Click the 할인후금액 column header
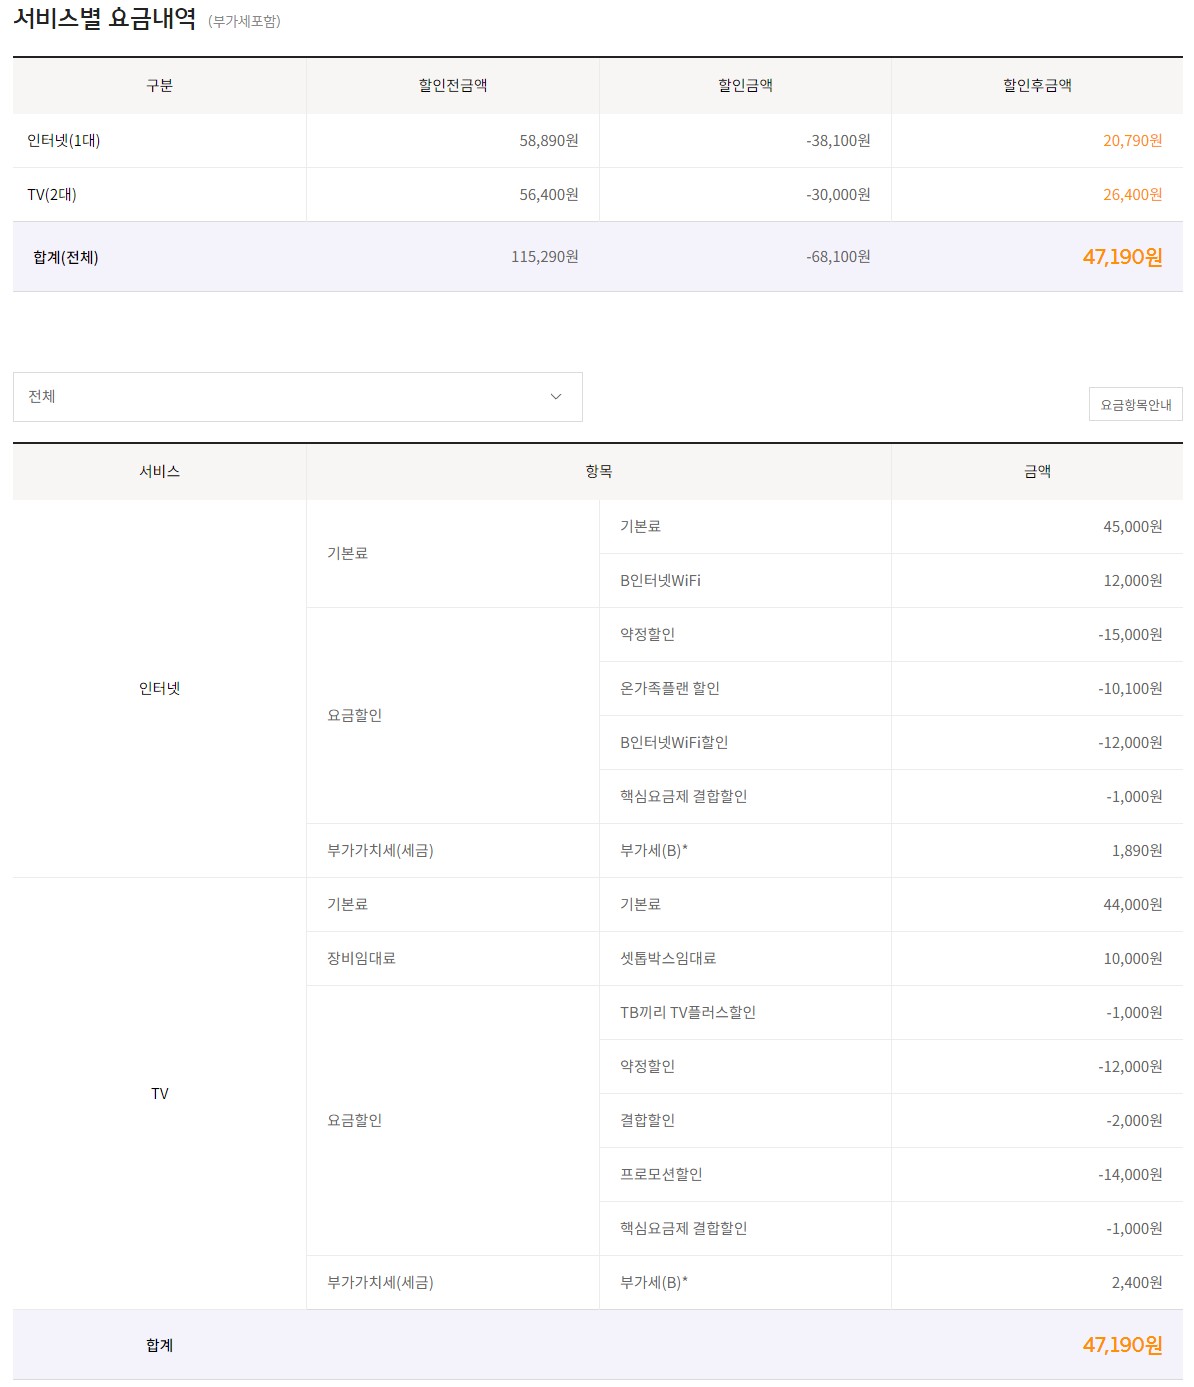Image resolution: width=1194 pixels, height=1387 pixels. (1037, 86)
